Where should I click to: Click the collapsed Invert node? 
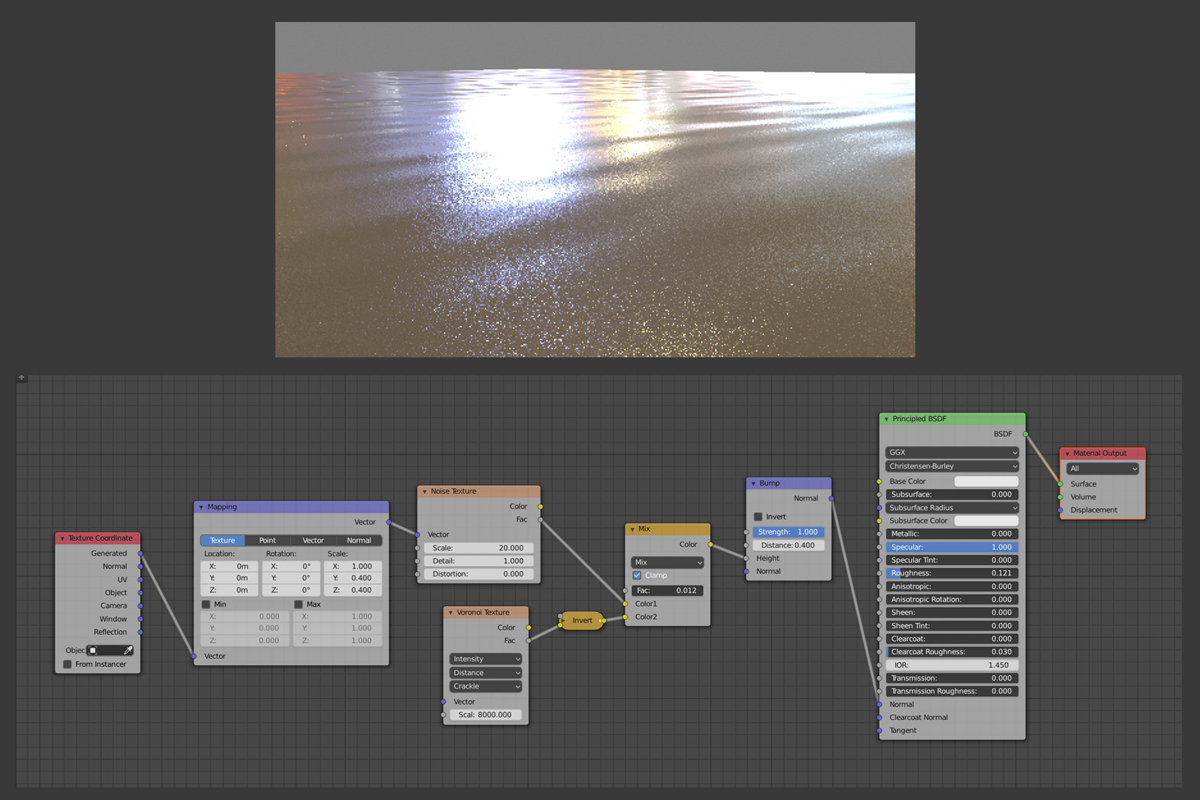(582, 621)
